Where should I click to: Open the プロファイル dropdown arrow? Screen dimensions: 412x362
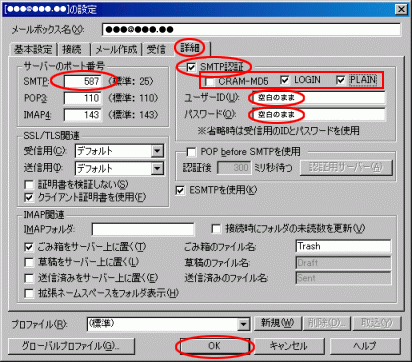pos(244,324)
